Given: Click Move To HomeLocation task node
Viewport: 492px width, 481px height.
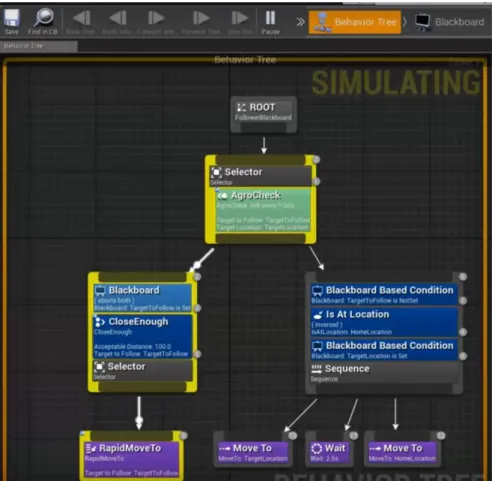Looking at the screenshot, I should [402, 452].
